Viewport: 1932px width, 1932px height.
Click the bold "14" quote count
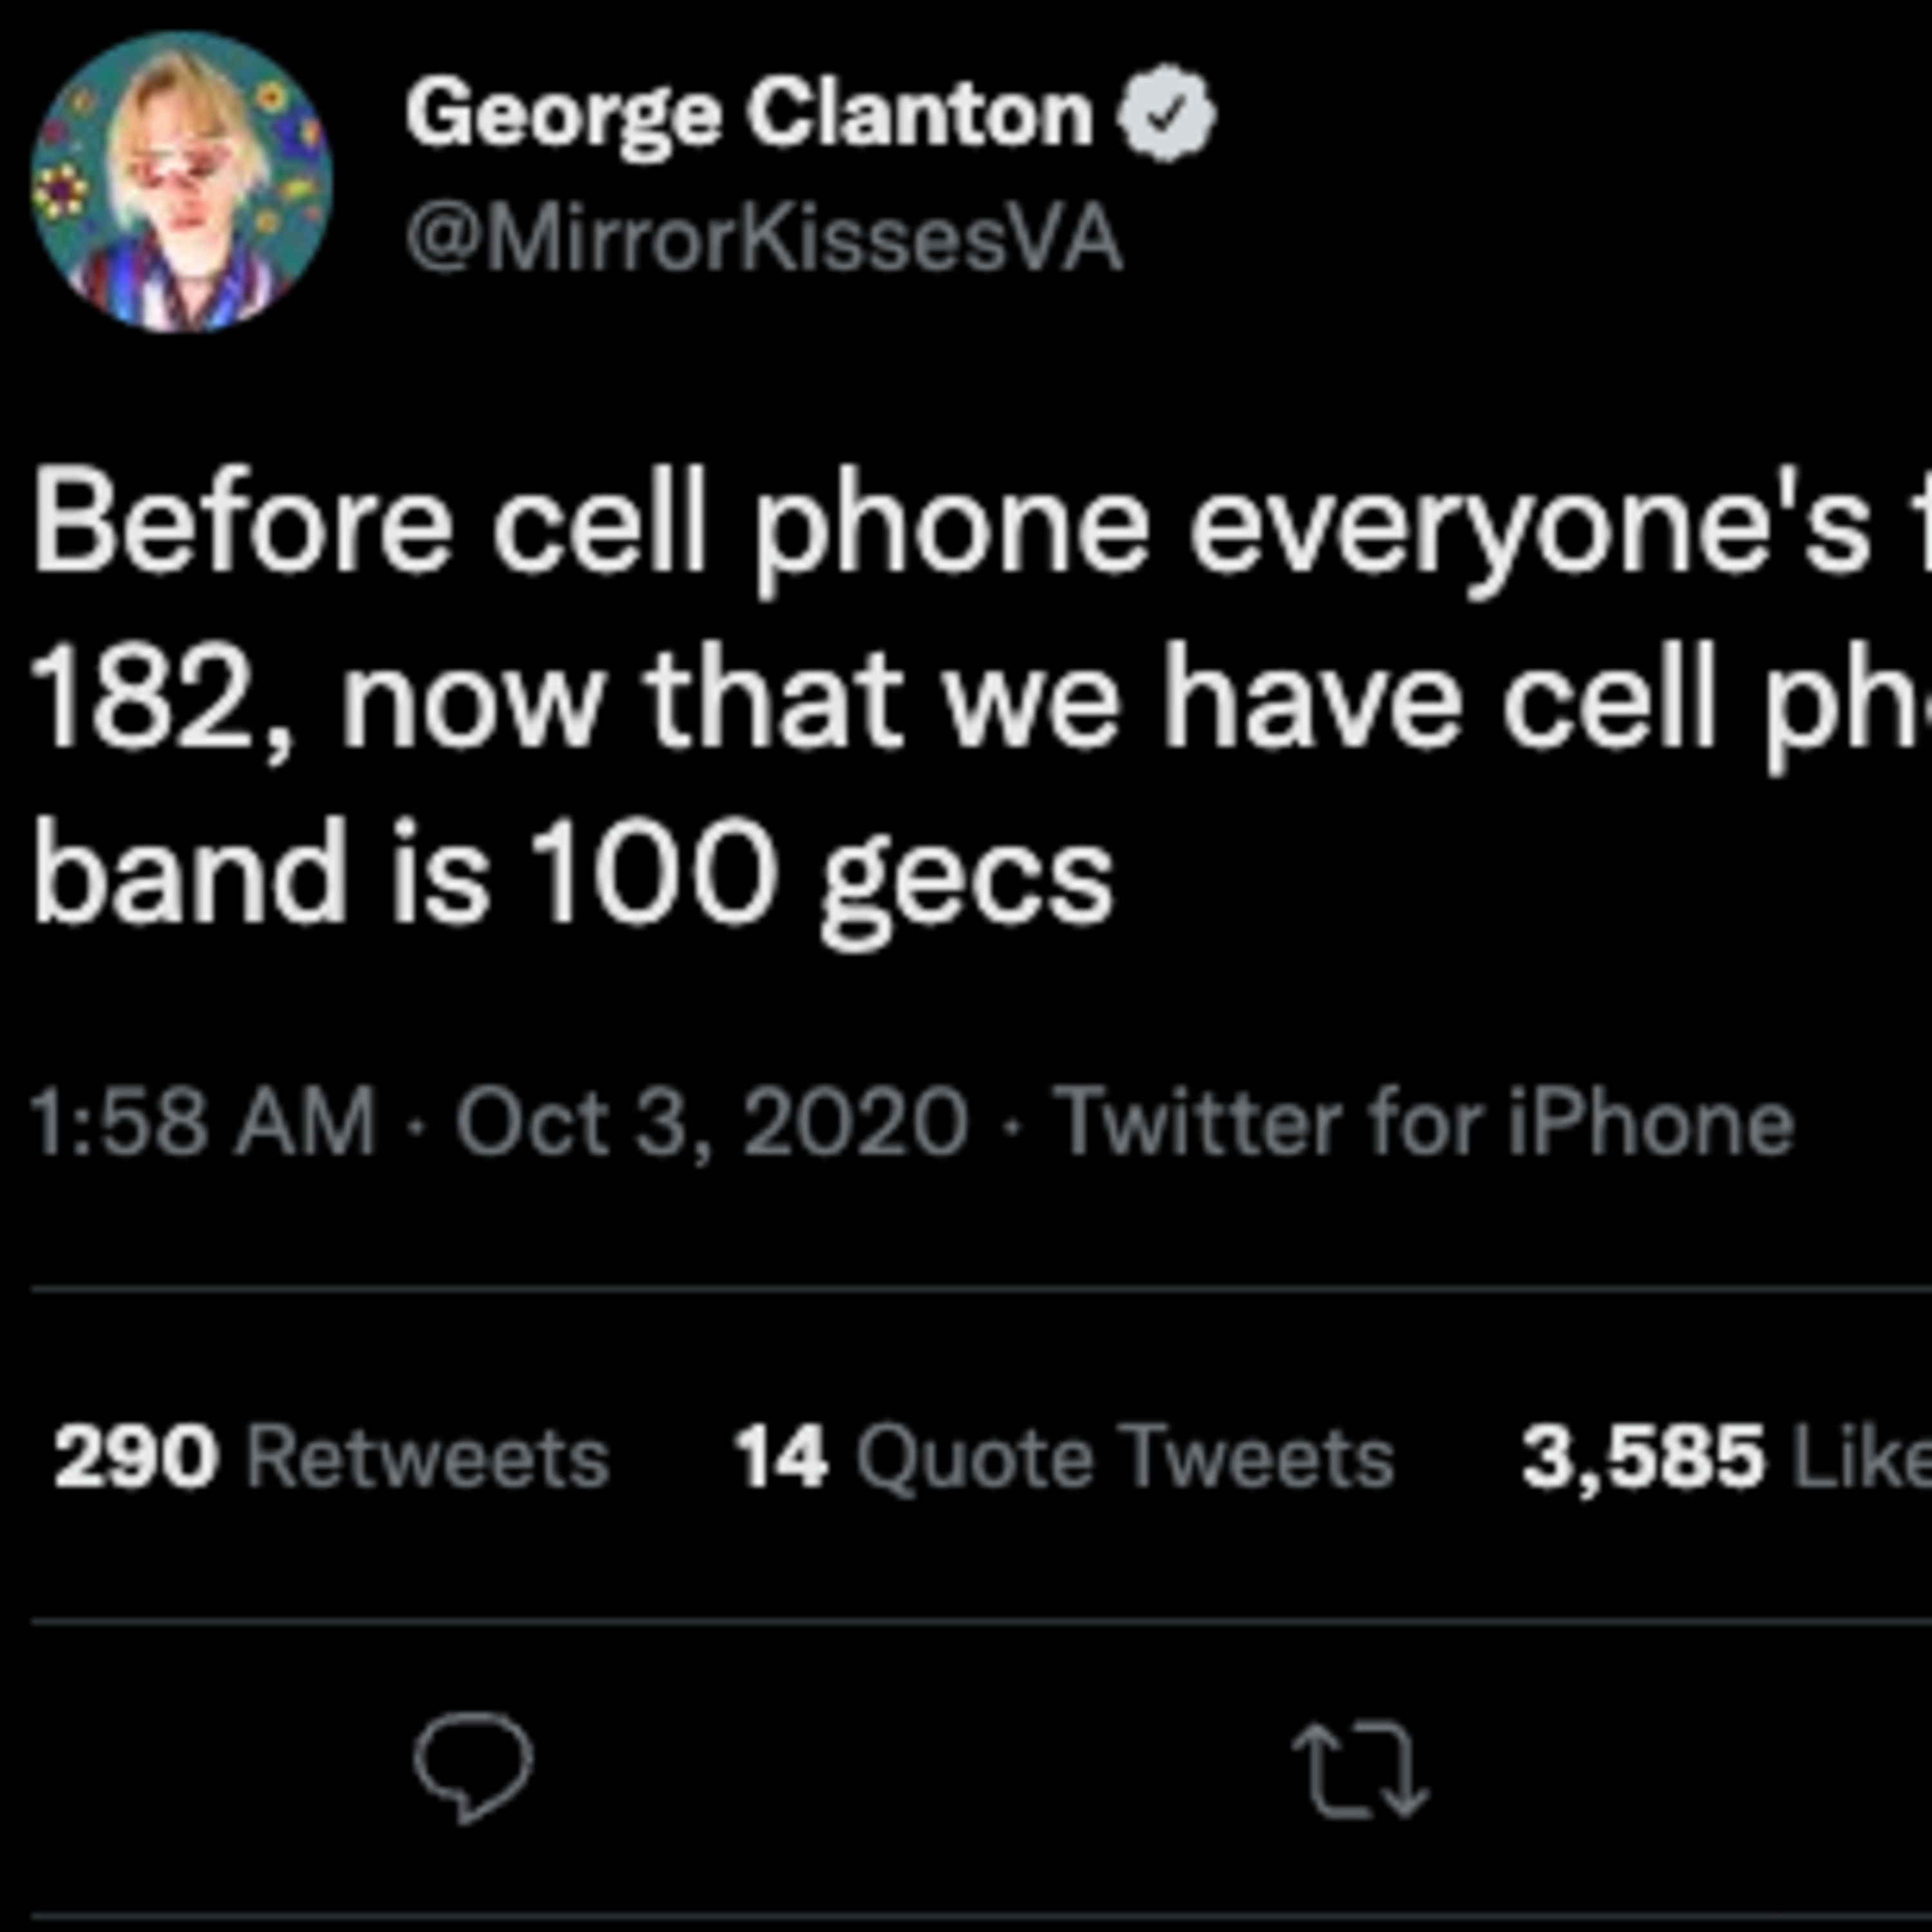click(781, 1457)
